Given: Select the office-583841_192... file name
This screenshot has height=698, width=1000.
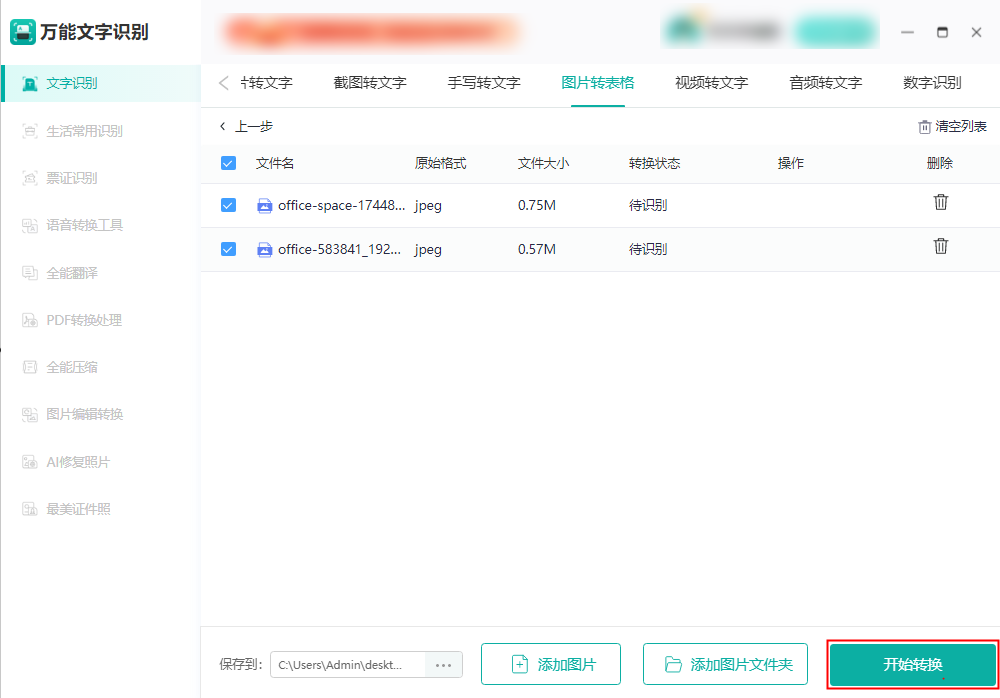Looking at the screenshot, I should pos(339,249).
